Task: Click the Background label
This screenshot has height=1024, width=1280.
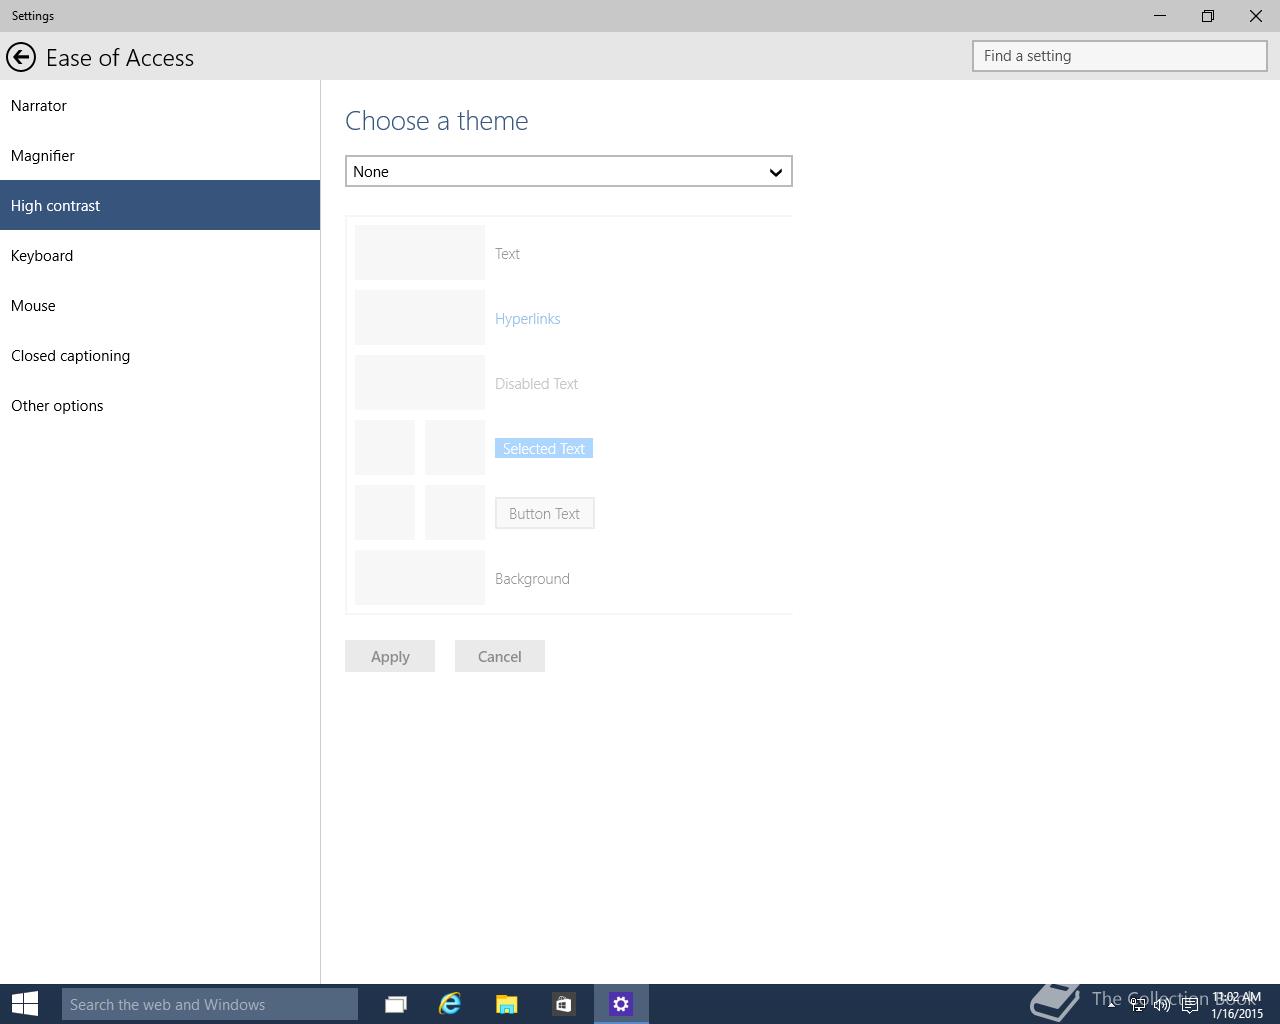Action: tap(532, 578)
